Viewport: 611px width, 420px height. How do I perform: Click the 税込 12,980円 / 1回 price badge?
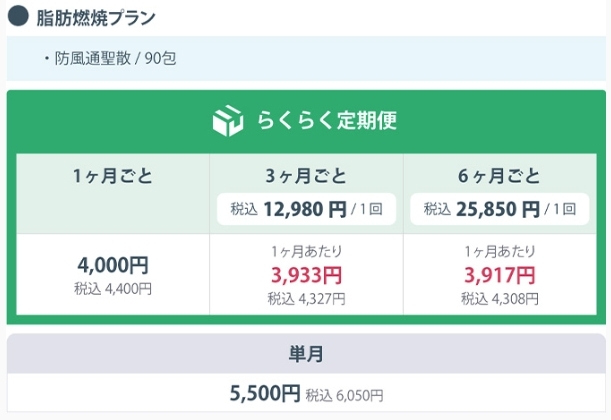(x=306, y=209)
